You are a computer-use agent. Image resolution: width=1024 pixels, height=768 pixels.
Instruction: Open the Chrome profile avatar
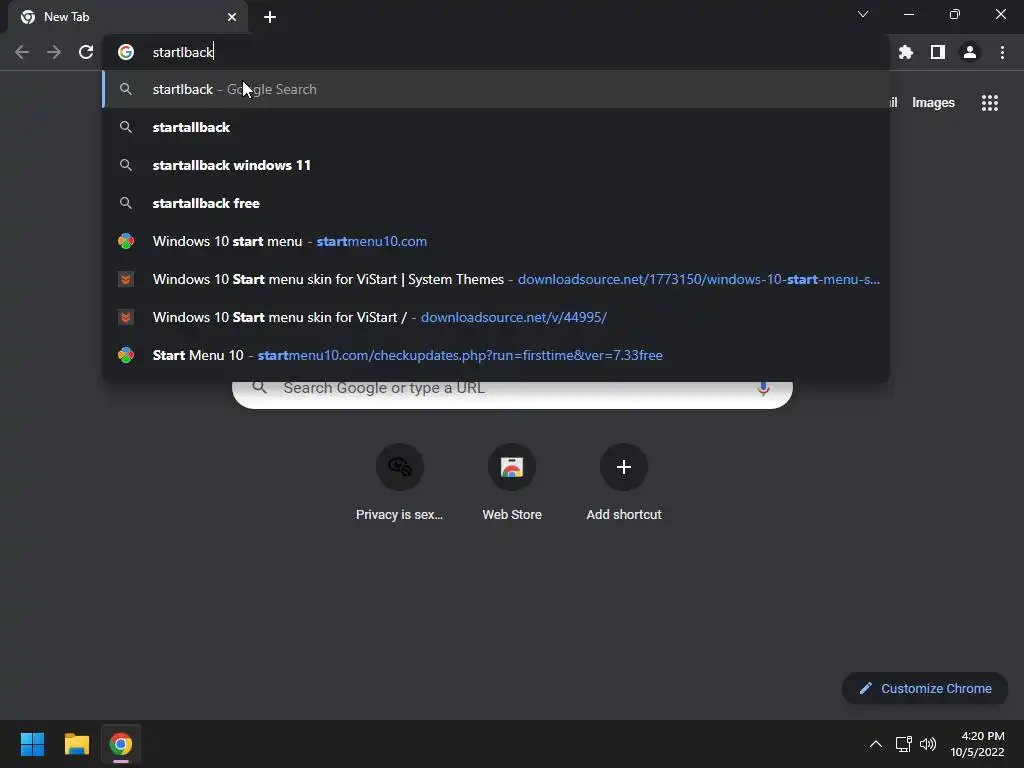tap(970, 52)
